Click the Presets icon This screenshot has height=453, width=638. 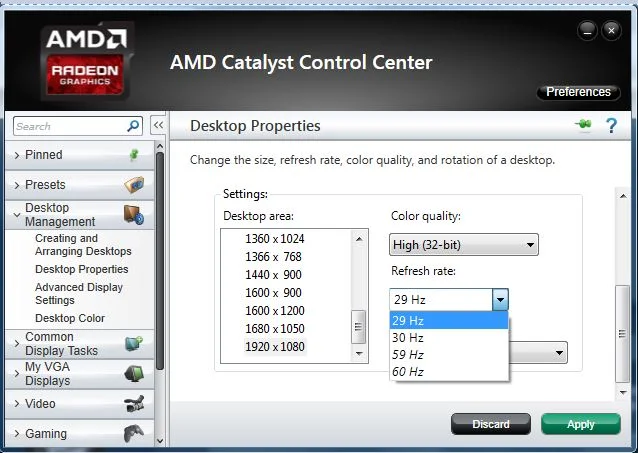point(134,185)
